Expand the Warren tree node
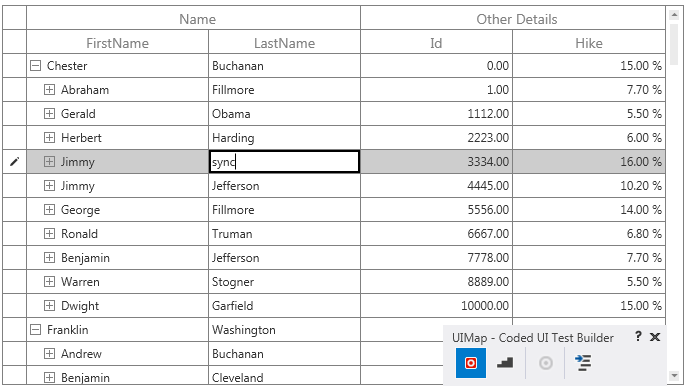 [50, 282]
